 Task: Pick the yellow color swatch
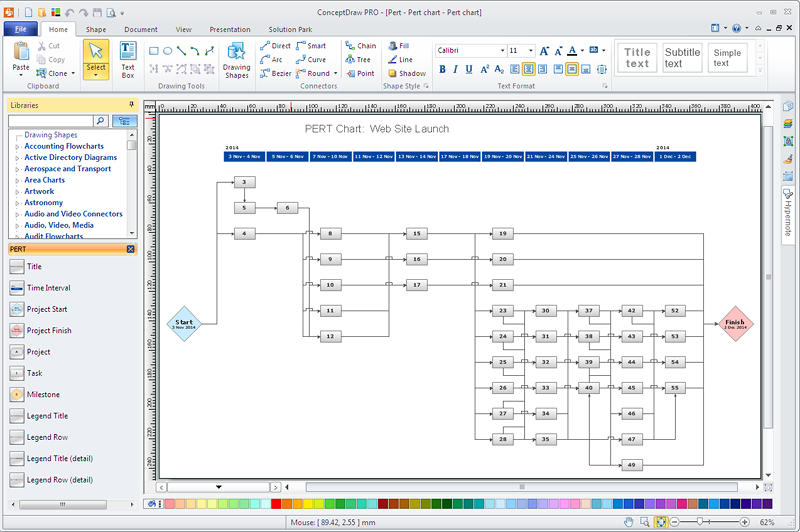[x=308, y=504]
